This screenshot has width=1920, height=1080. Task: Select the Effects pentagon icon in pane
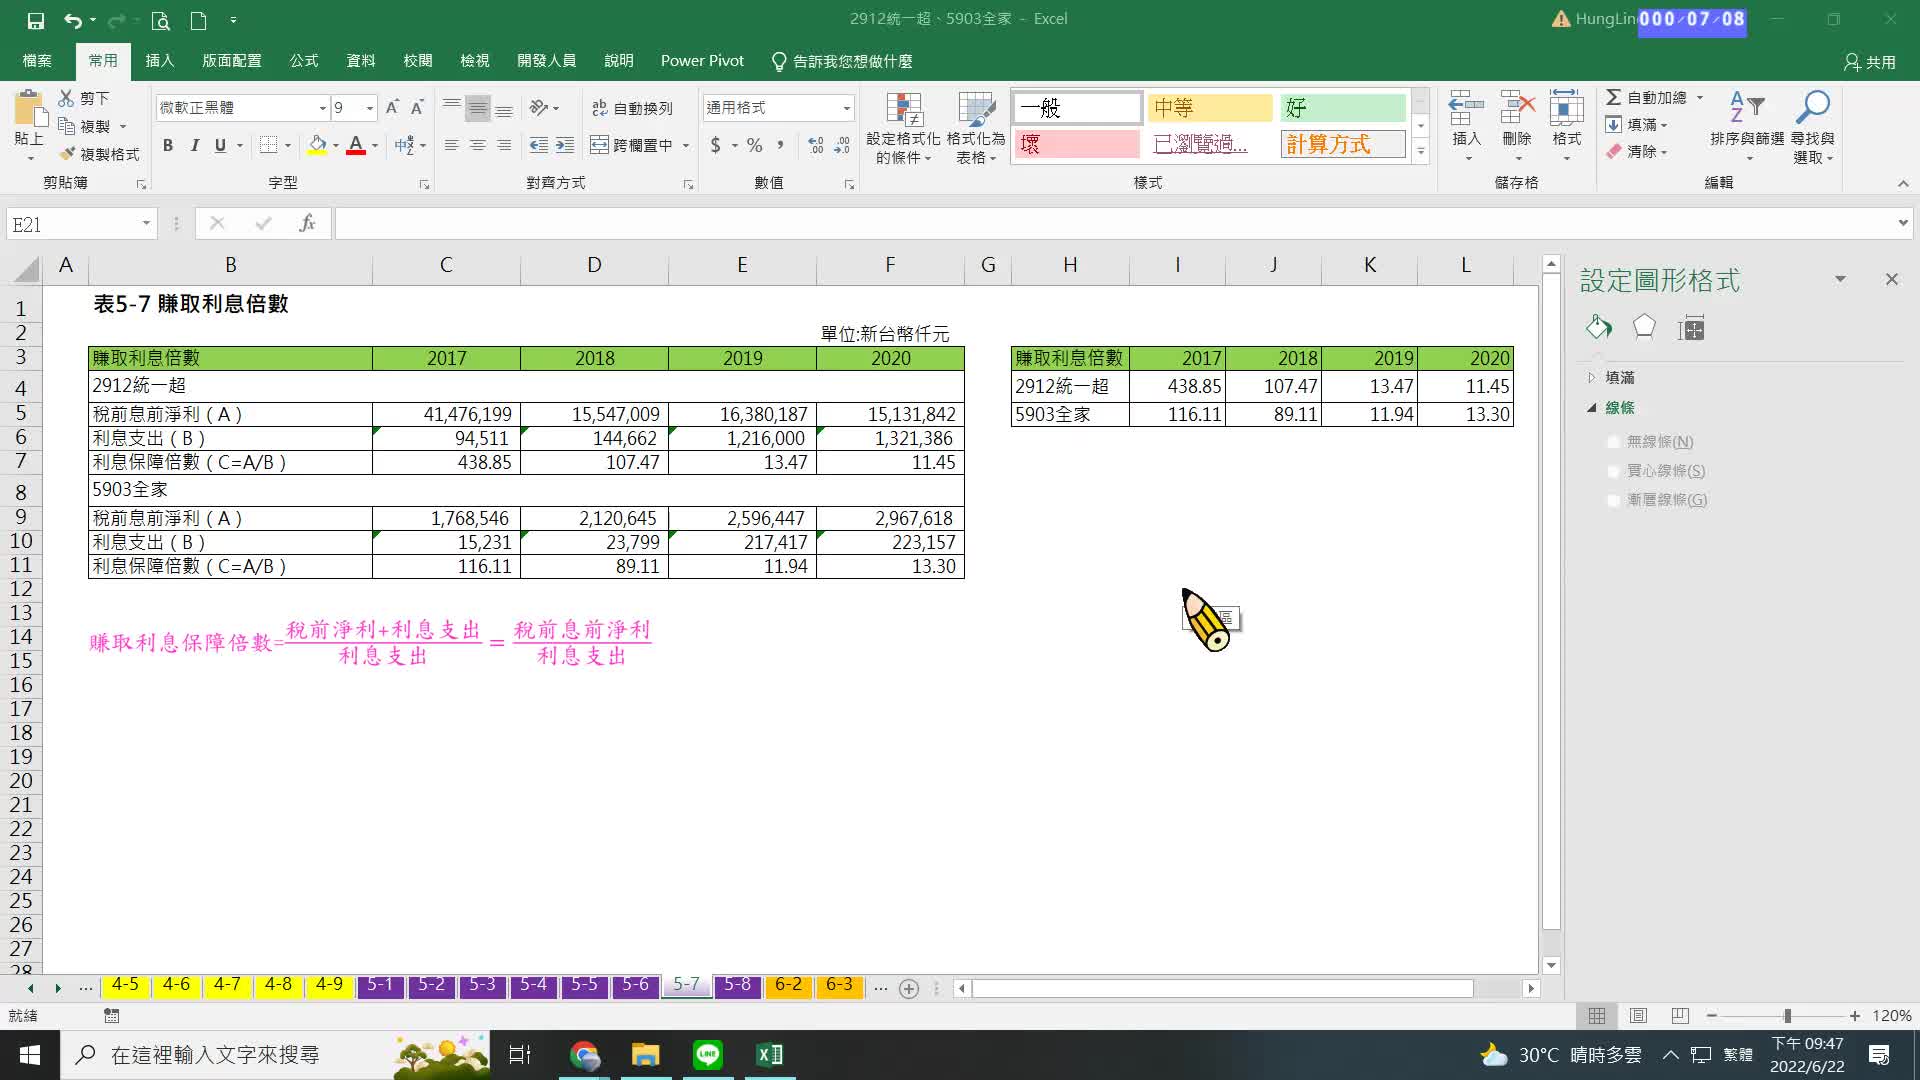point(1644,327)
